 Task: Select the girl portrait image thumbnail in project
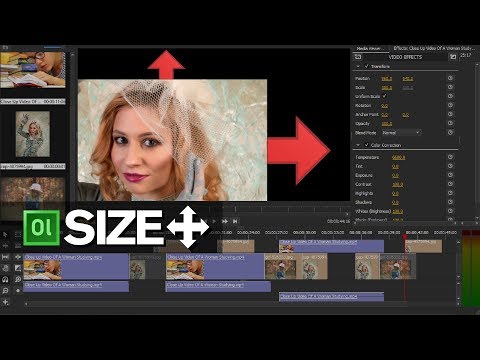tap(33, 134)
